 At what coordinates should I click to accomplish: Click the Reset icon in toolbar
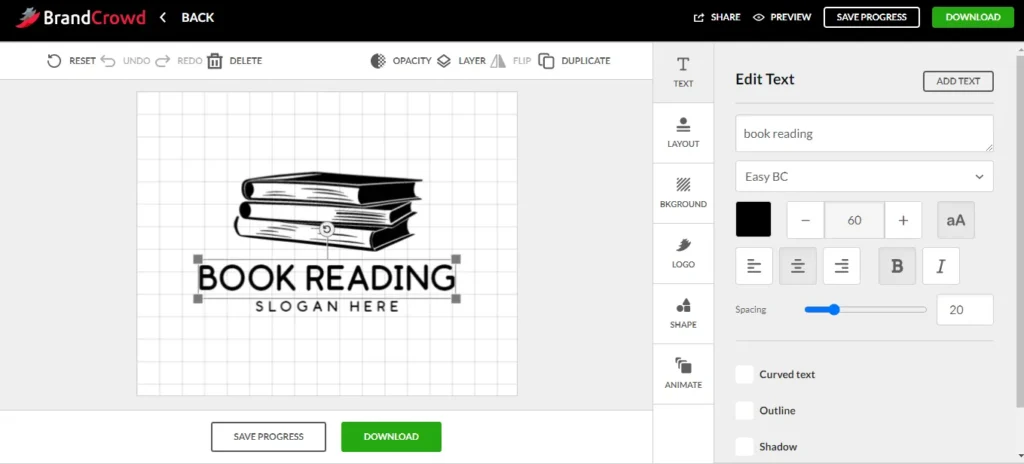pyautogui.click(x=54, y=61)
